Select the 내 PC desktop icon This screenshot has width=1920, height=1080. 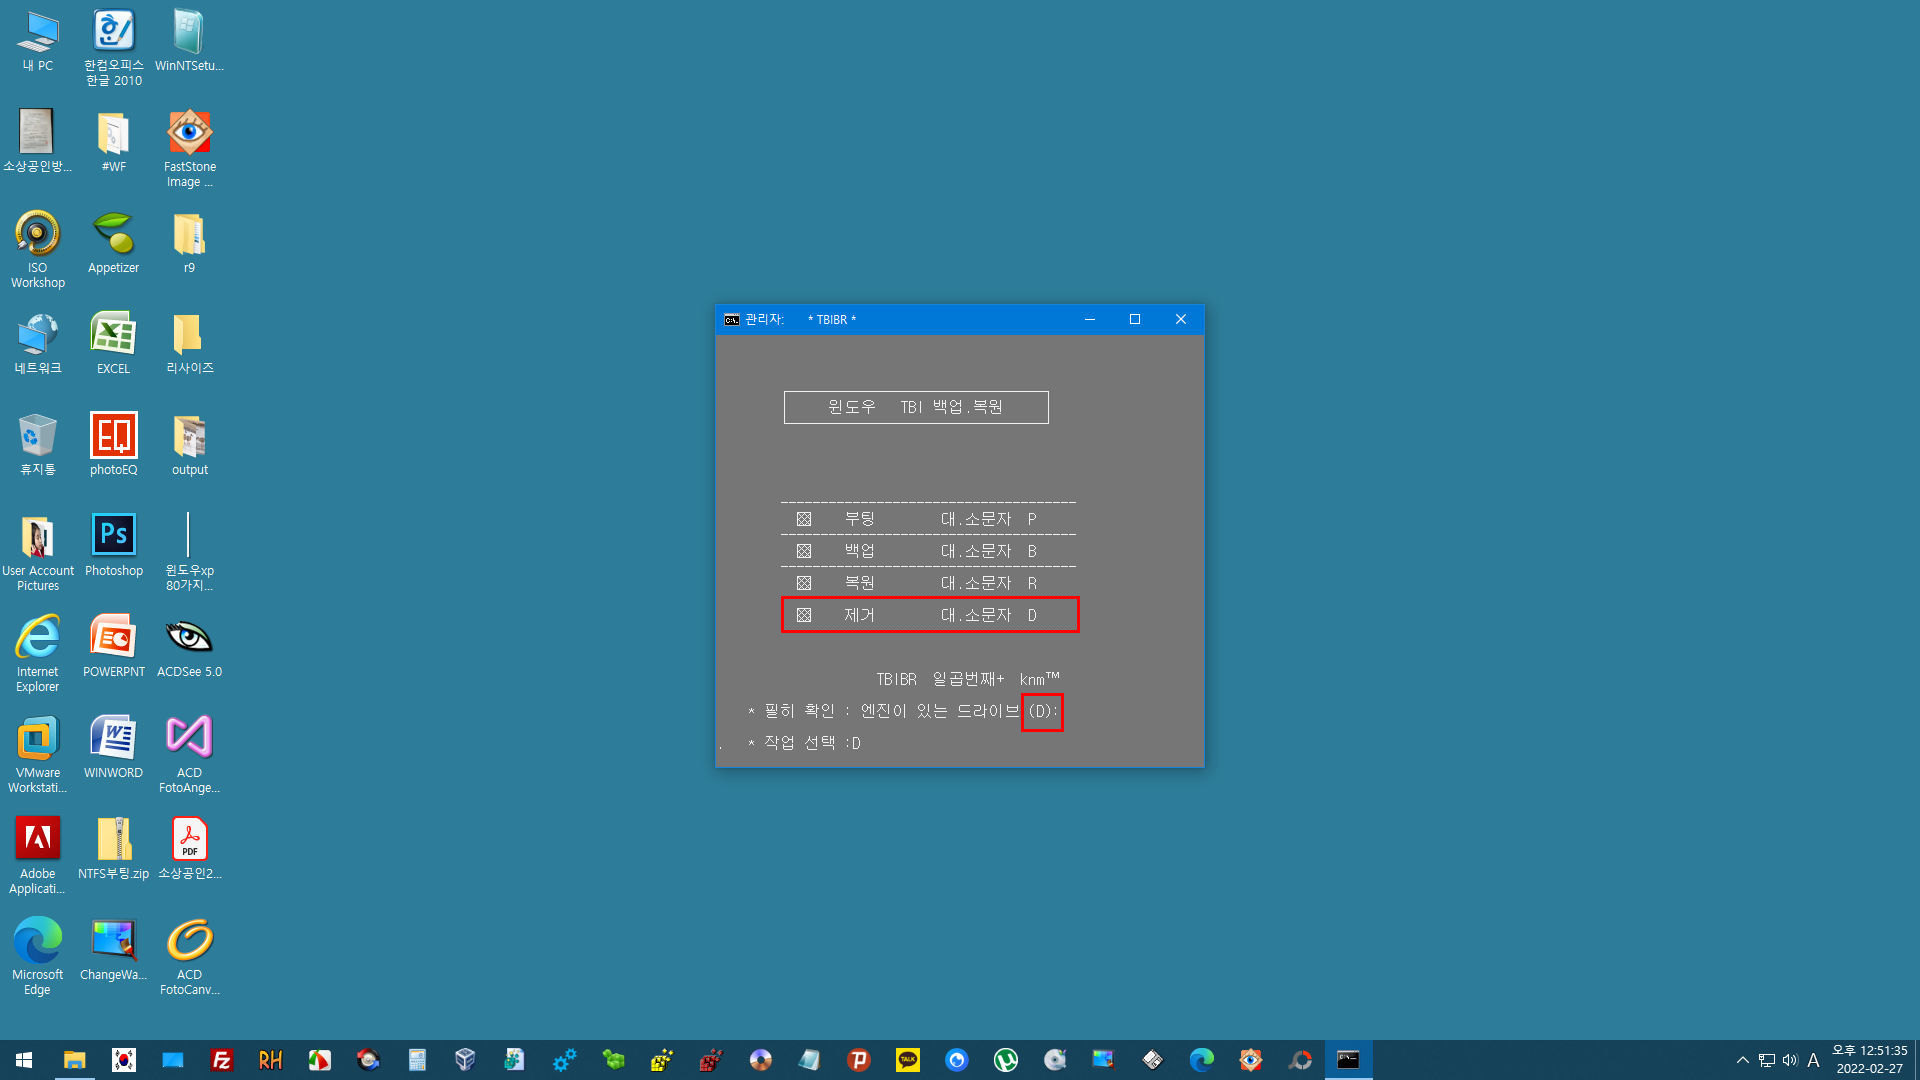click(38, 42)
